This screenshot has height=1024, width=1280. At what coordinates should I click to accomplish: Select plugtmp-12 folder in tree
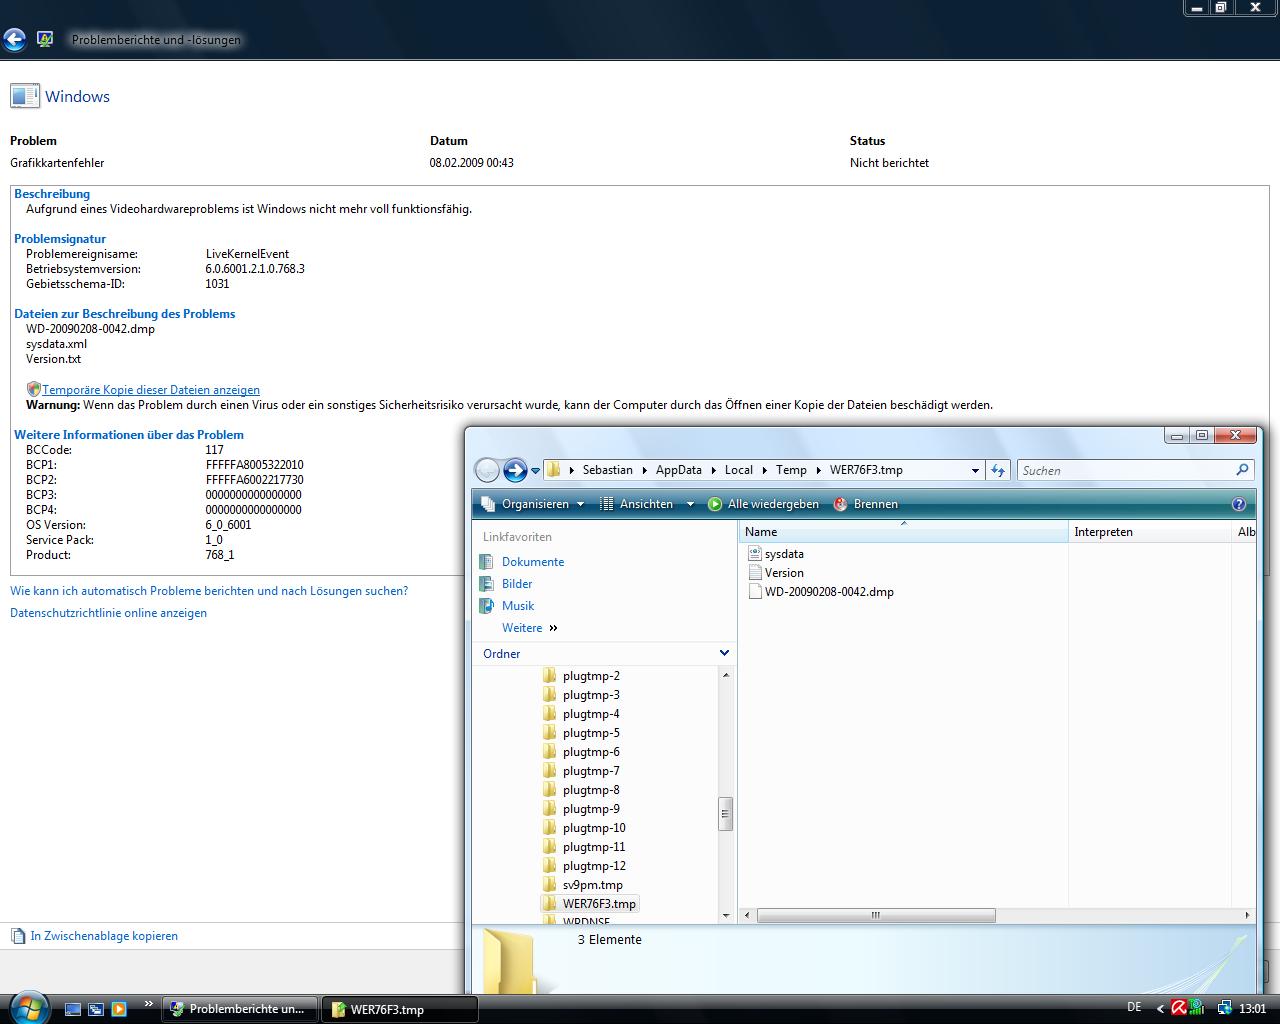(x=594, y=866)
